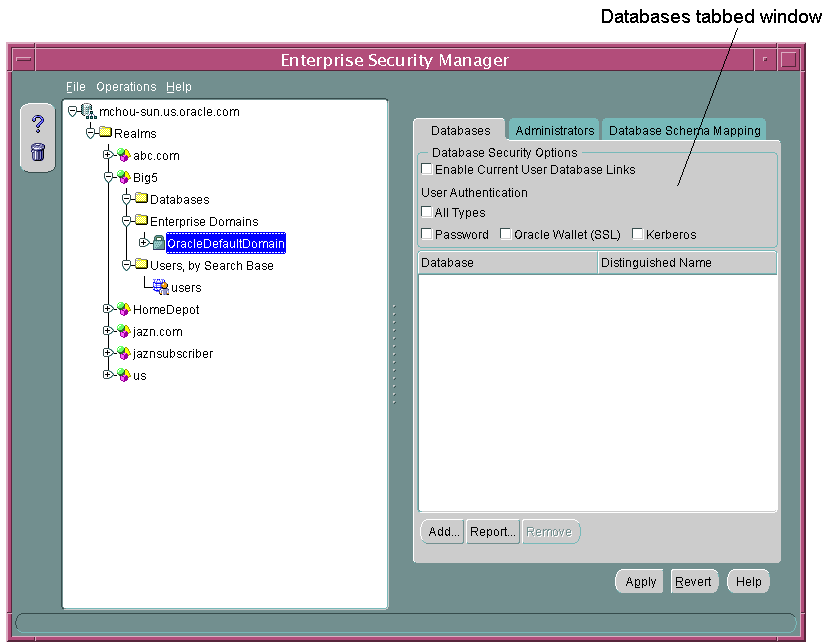This screenshot has width=836, height=644.
Task: Collapse the Realms folder node
Action: (90, 134)
